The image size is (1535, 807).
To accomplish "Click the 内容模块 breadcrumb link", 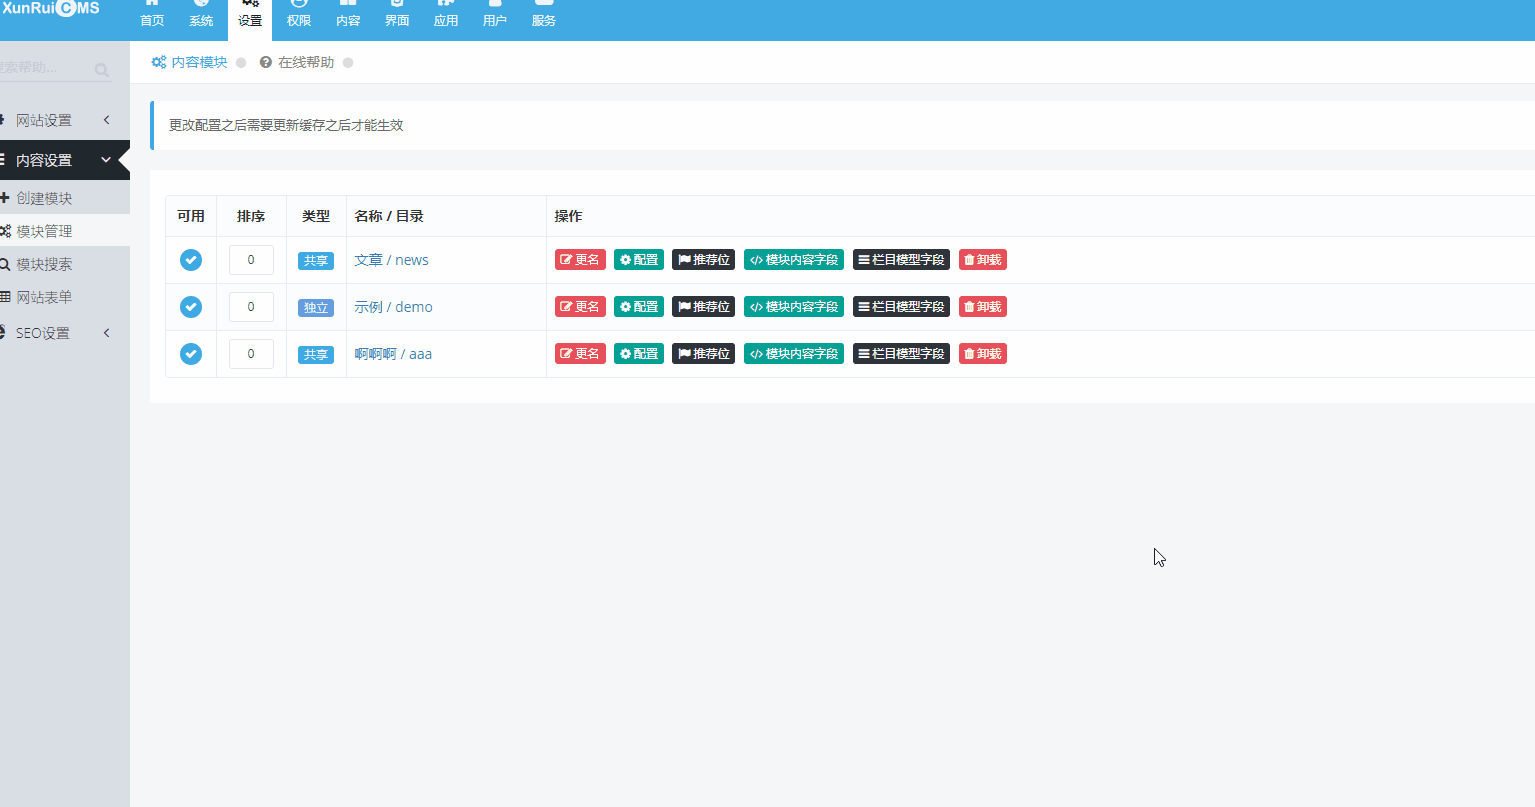I will [x=190, y=62].
